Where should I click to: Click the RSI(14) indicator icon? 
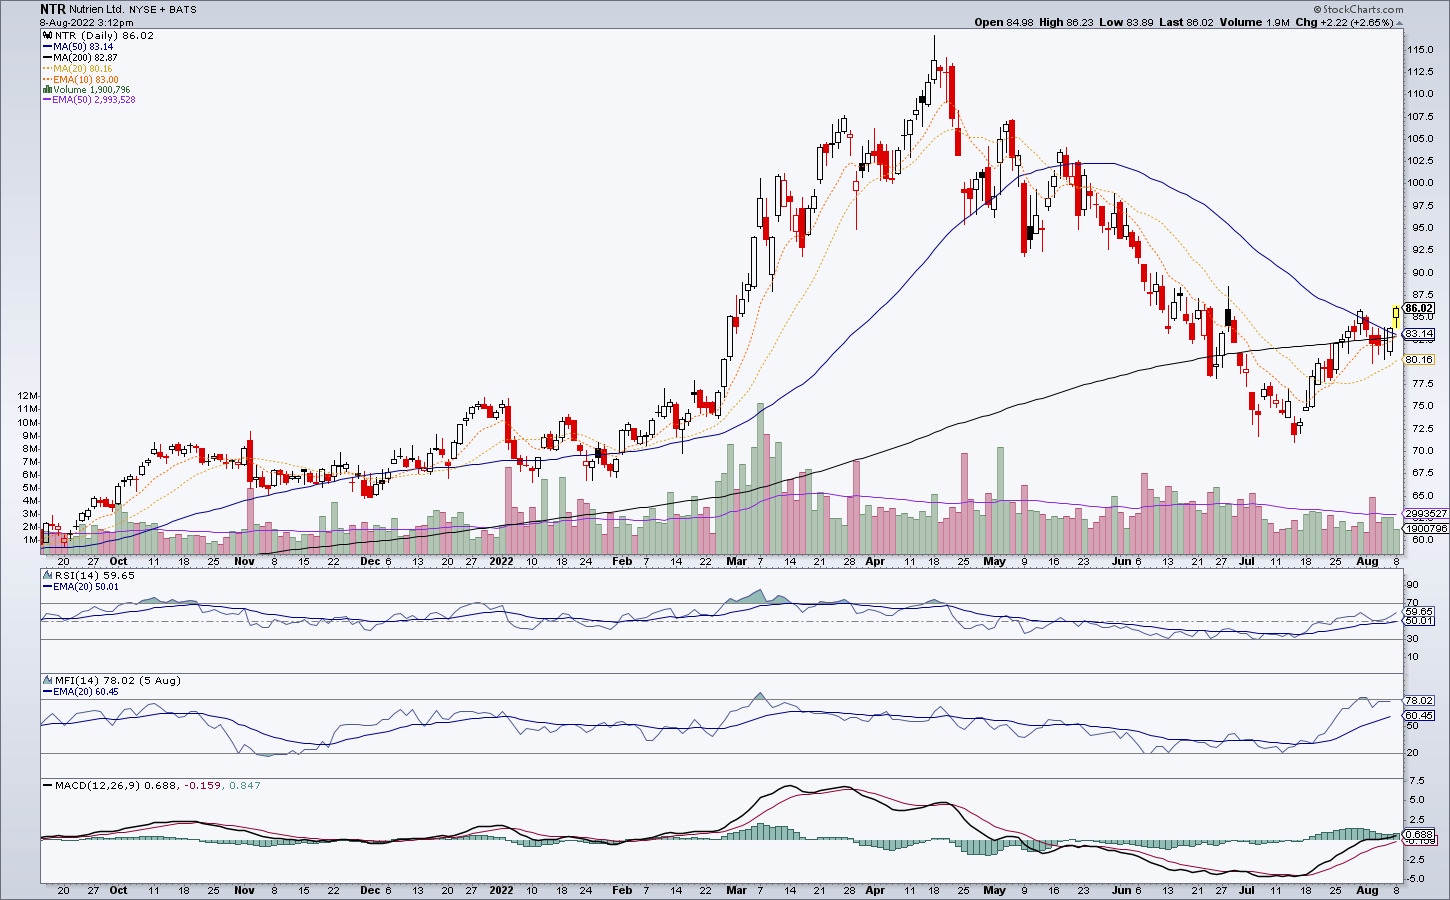pyautogui.click(x=47, y=576)
